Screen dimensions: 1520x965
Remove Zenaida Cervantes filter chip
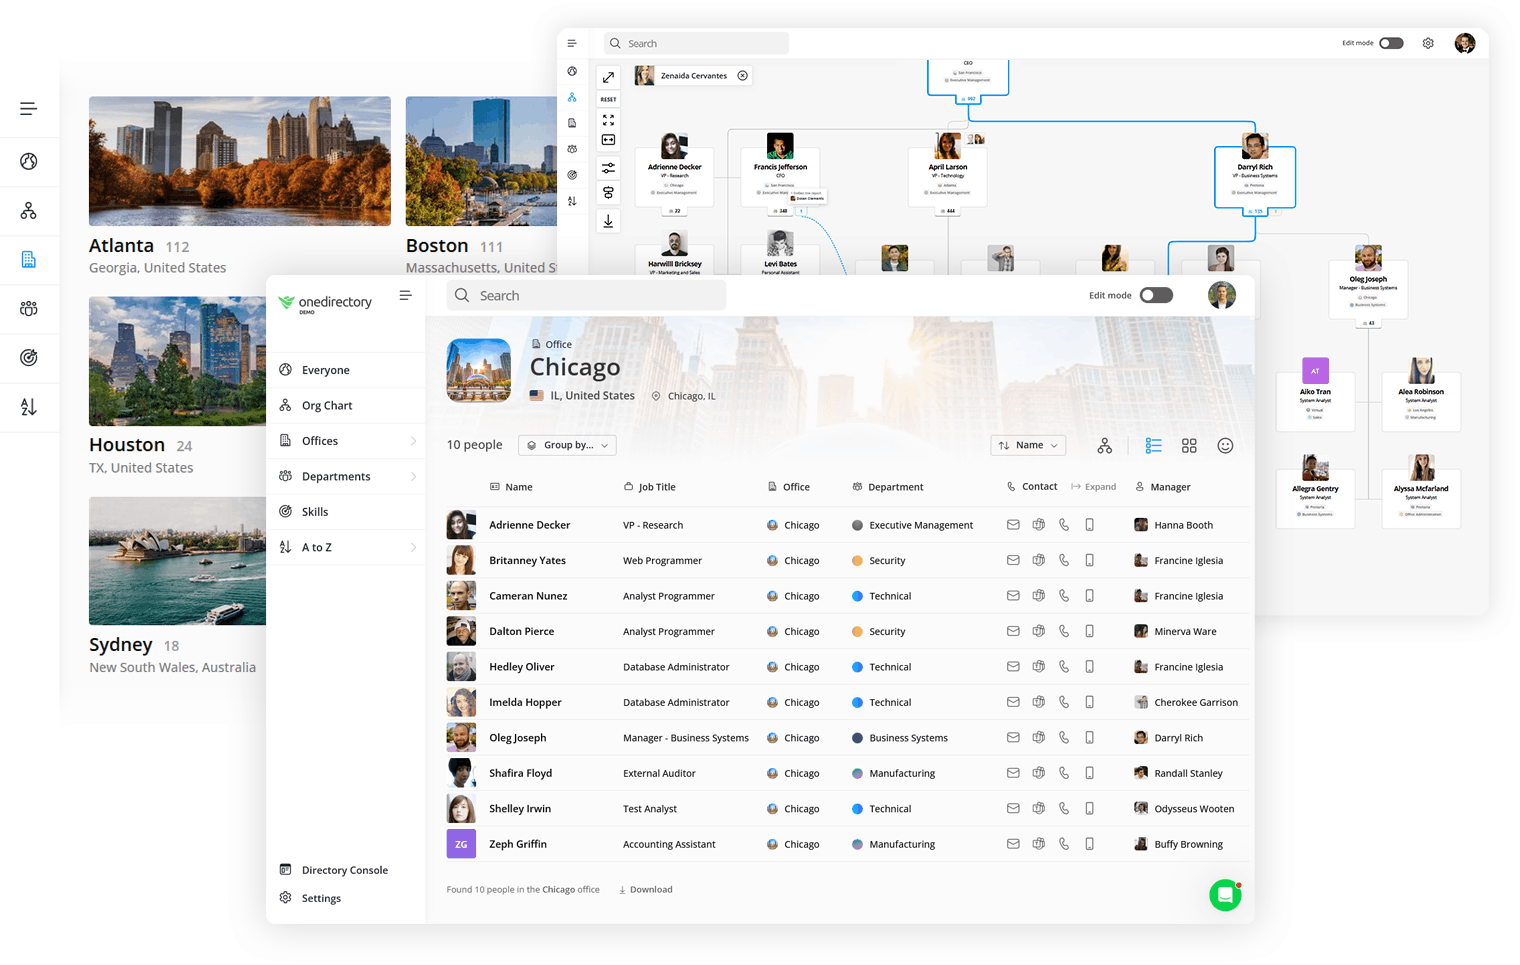tap(742, 76)
